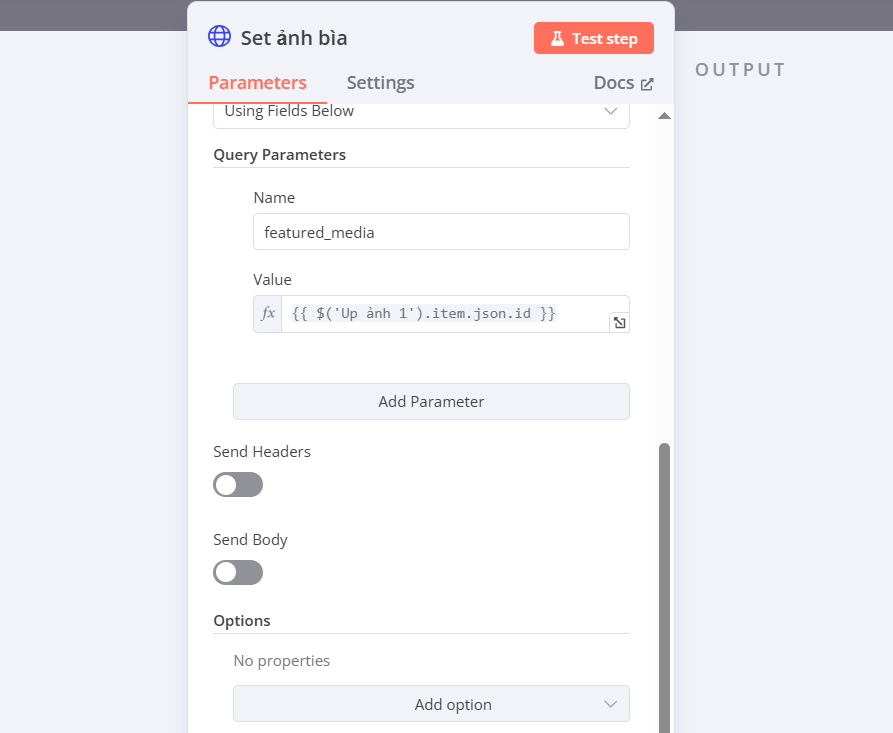
Task: Expand the Add option dropdown
Action: click(431, 704)
